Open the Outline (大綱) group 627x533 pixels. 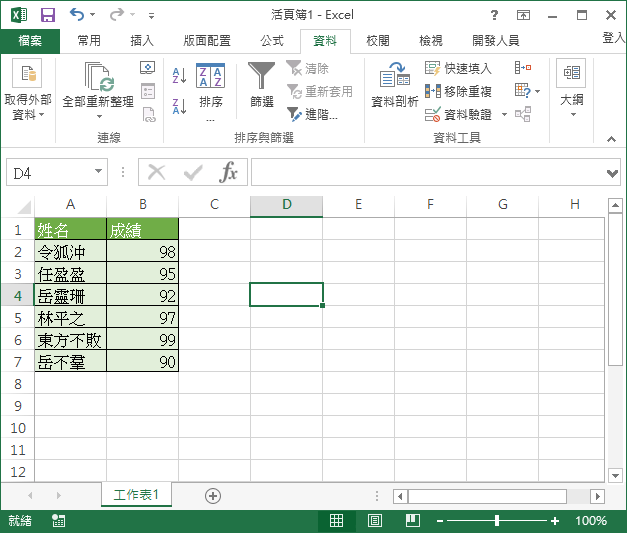[572, 89]
